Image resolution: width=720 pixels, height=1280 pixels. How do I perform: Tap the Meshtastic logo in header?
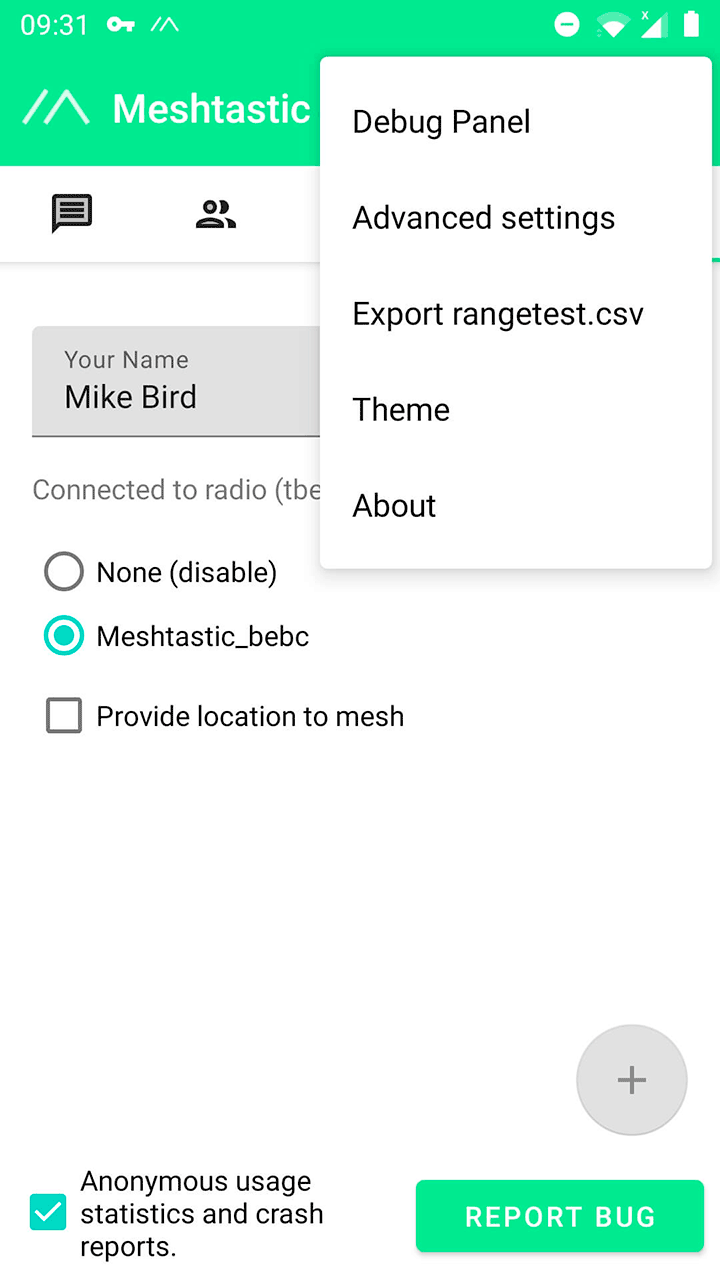click(57, 108)
